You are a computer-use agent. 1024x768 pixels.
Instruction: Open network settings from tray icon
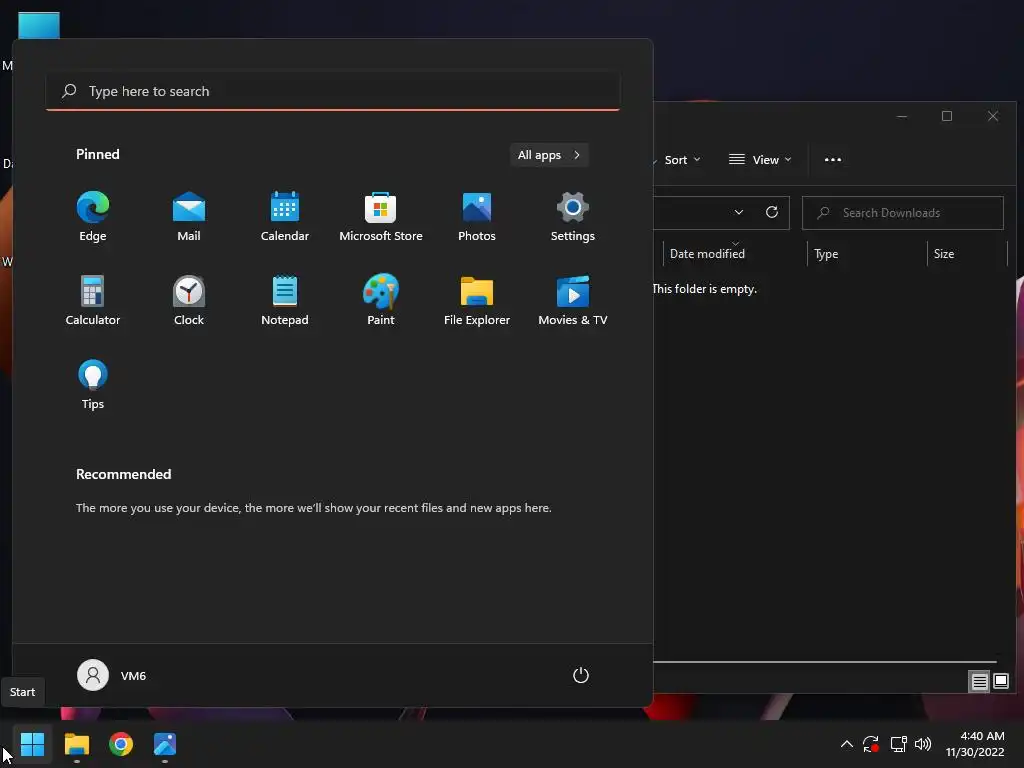pos(899,744)
